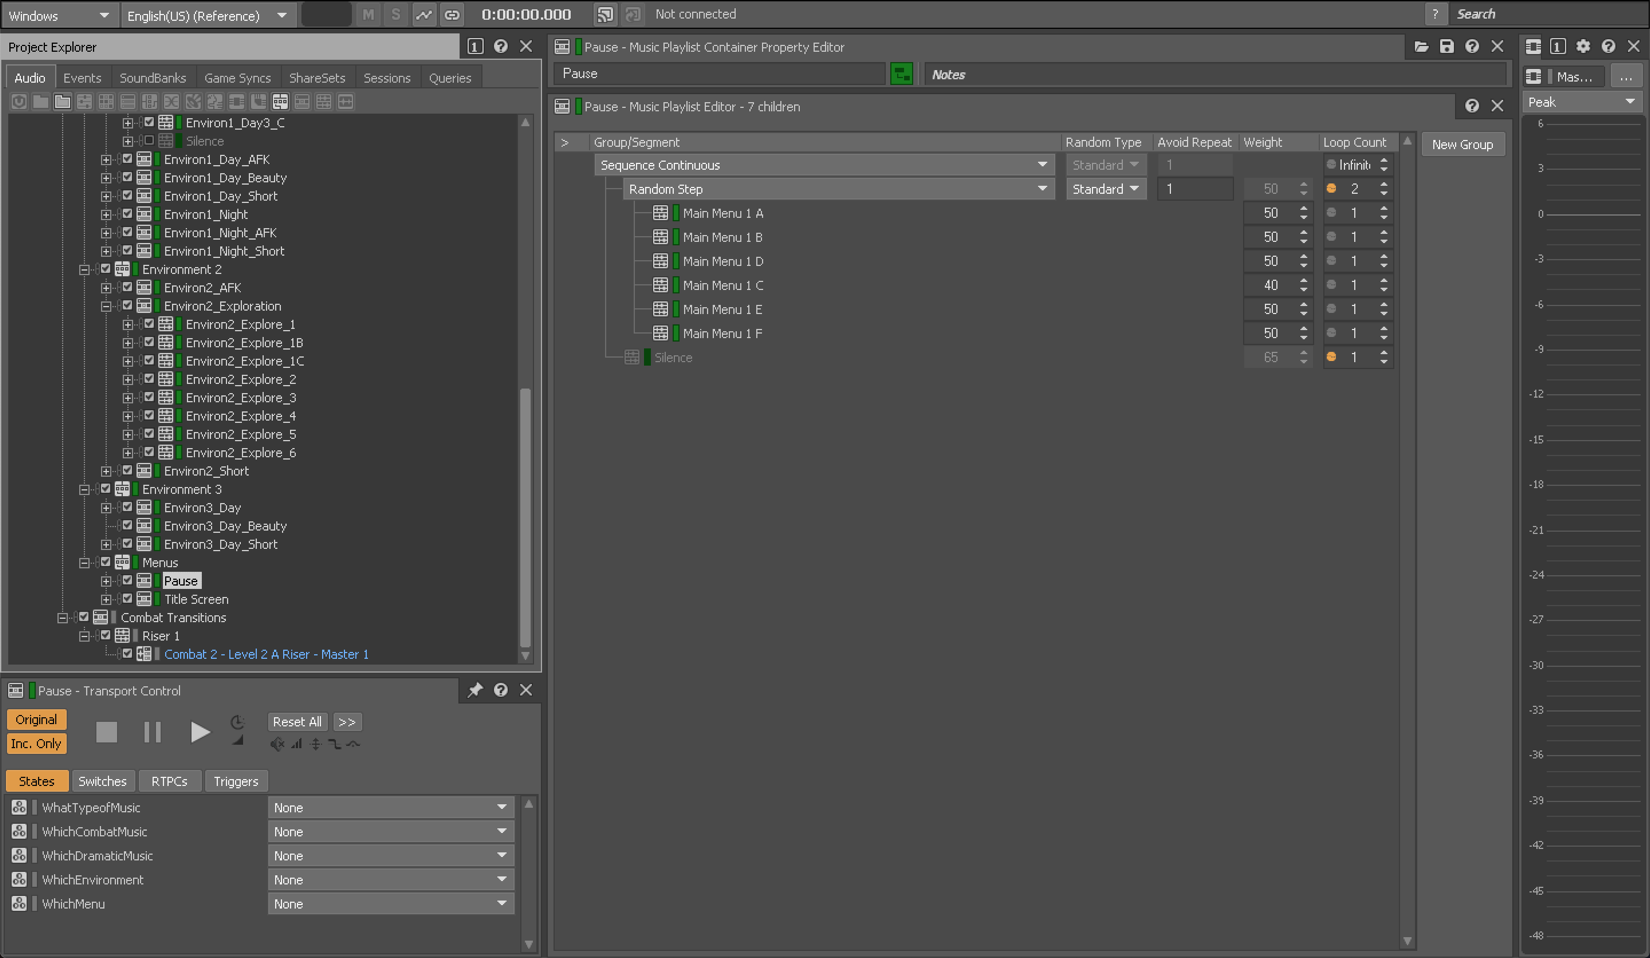Click the clock icon in Transport Control
Image resolution: width=1650 pixels, height=958 pixels.
pos(237,722)
